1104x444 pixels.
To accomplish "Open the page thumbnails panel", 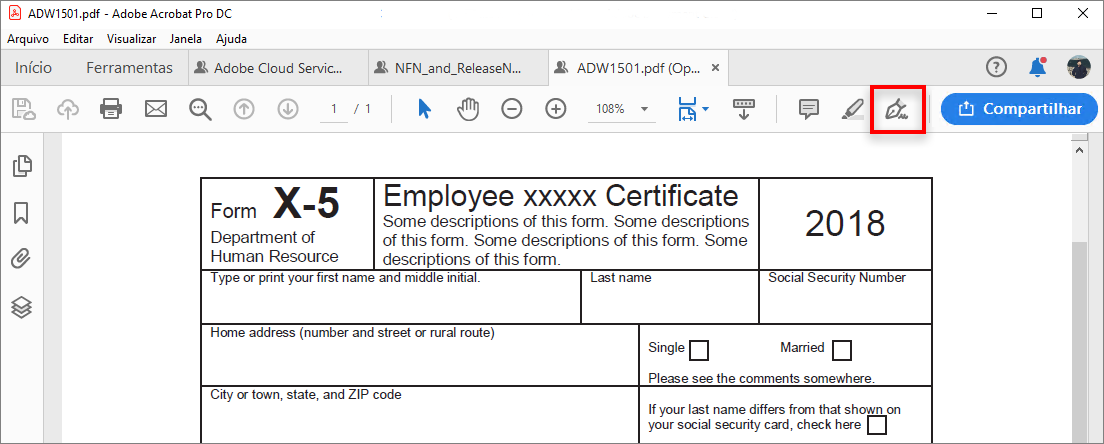I will pos(22,165).
